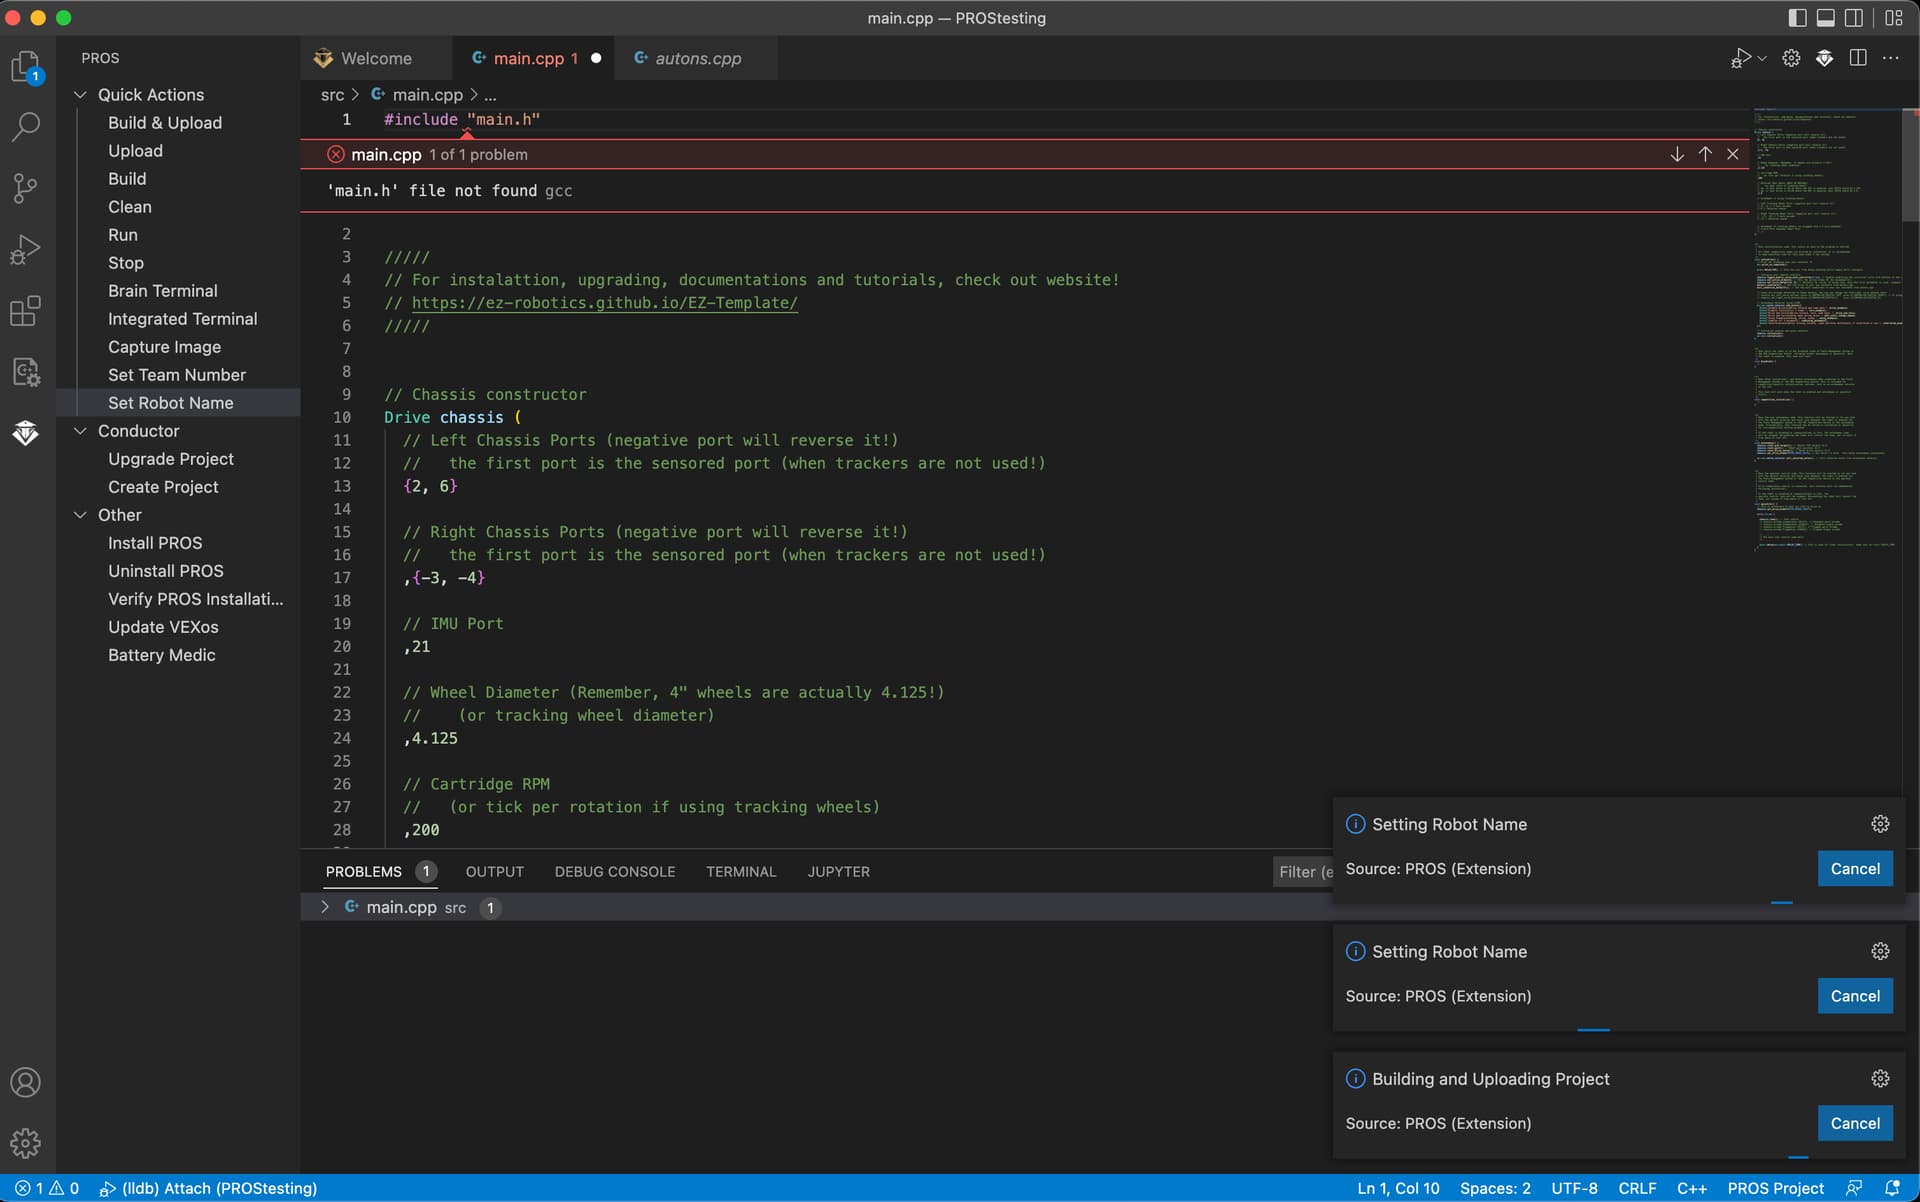Switch to the Welcome tab

coord(375,58)
